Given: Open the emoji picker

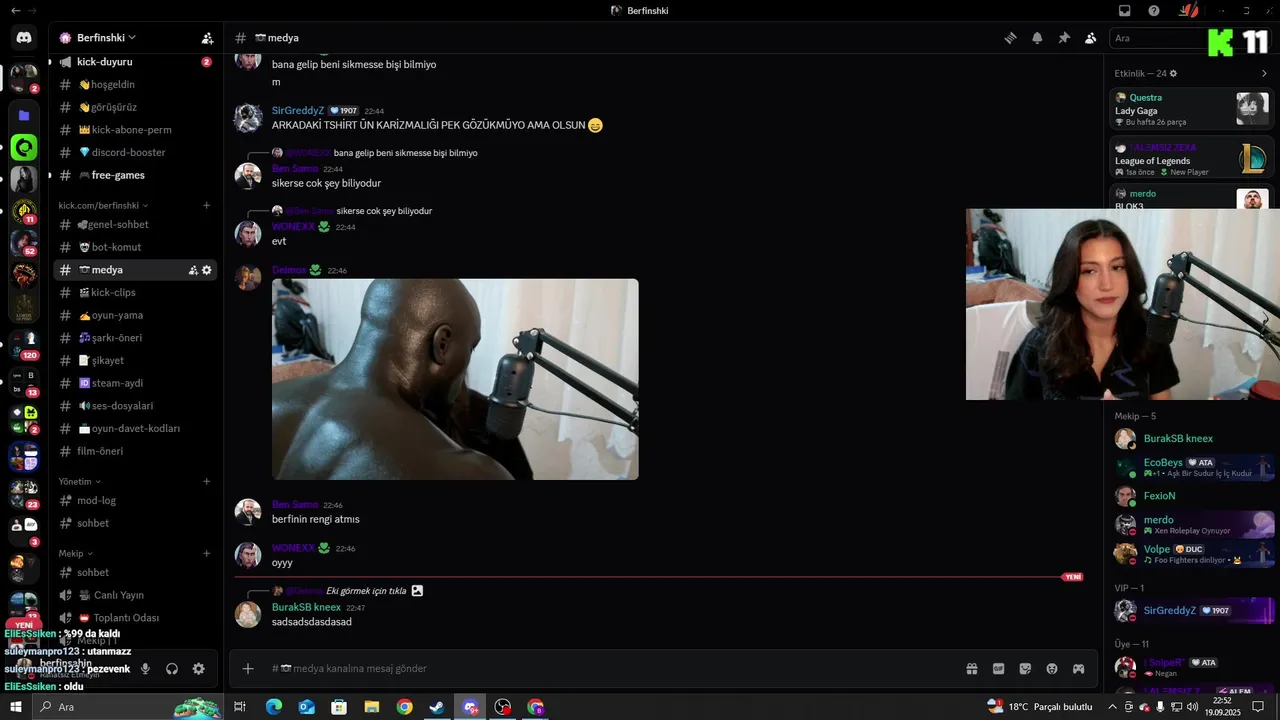Looking at the screenshot, I should tap(1052, 668).
